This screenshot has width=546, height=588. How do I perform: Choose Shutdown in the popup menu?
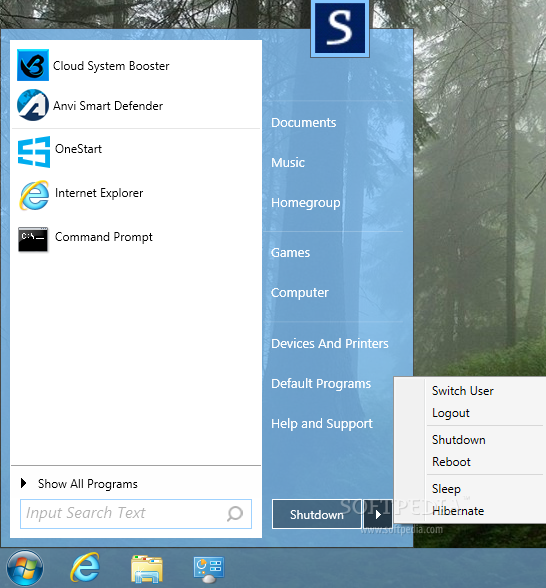tap(459, 440)
